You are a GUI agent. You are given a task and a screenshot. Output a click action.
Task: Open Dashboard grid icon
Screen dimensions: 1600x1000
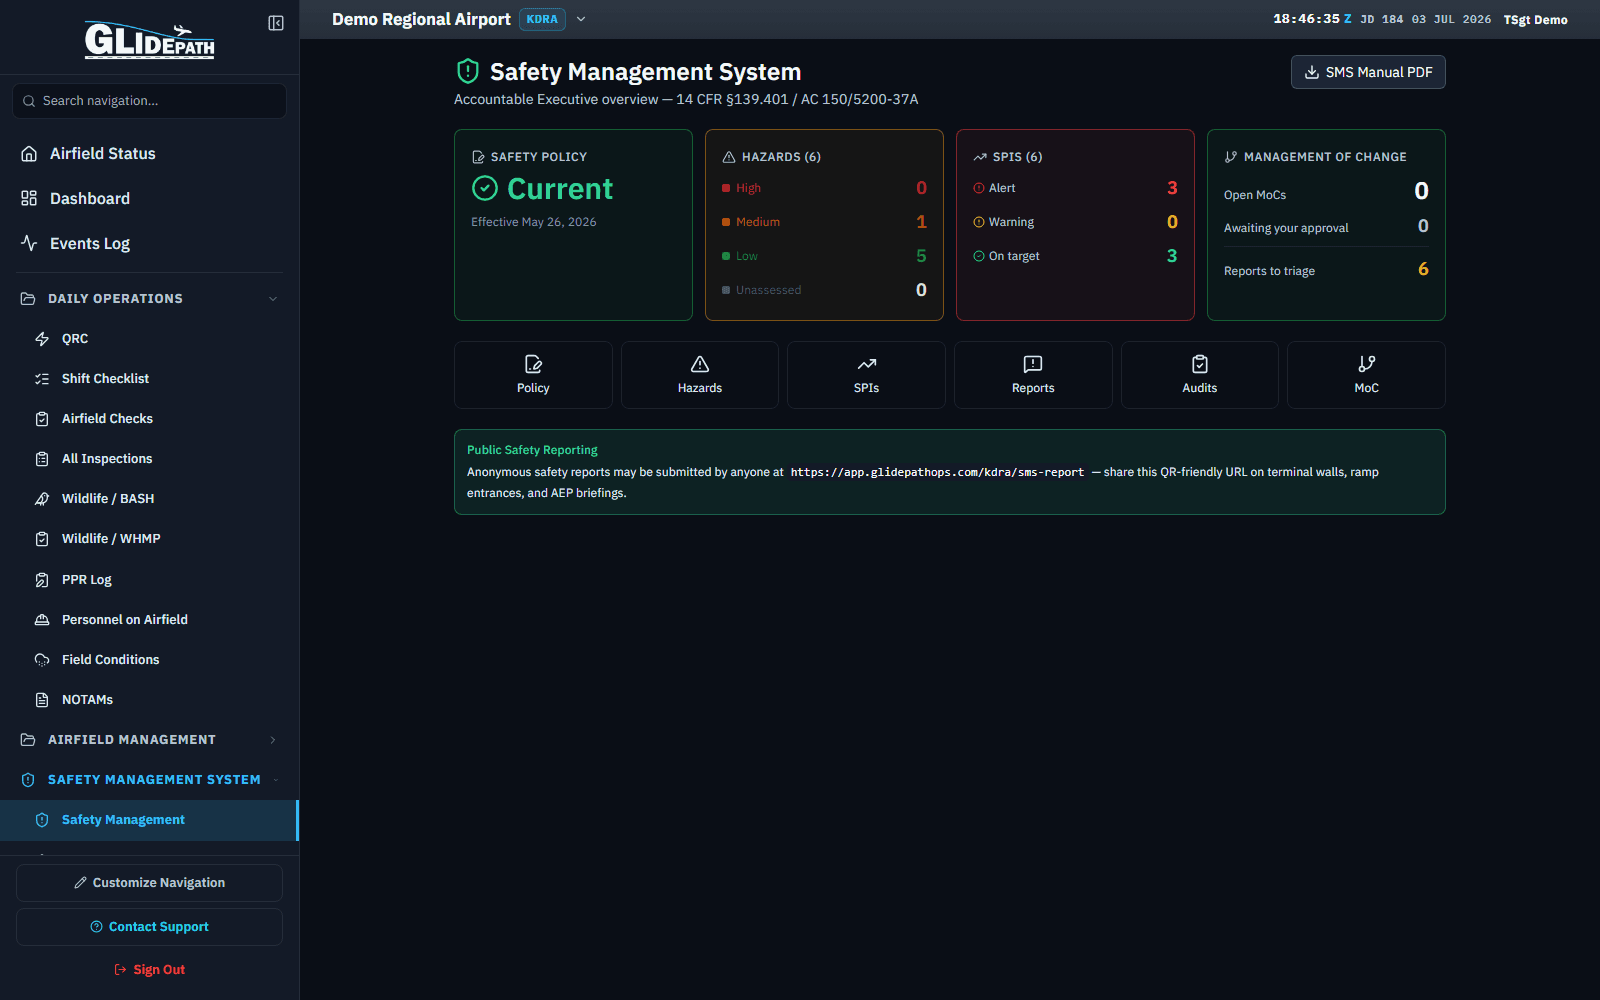click(x=29, y=198)
